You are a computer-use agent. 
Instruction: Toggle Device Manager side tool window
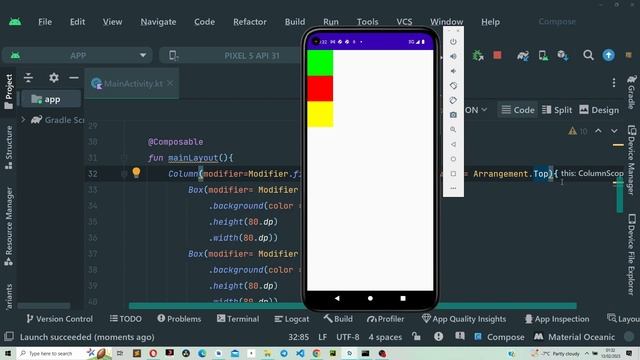632,160
